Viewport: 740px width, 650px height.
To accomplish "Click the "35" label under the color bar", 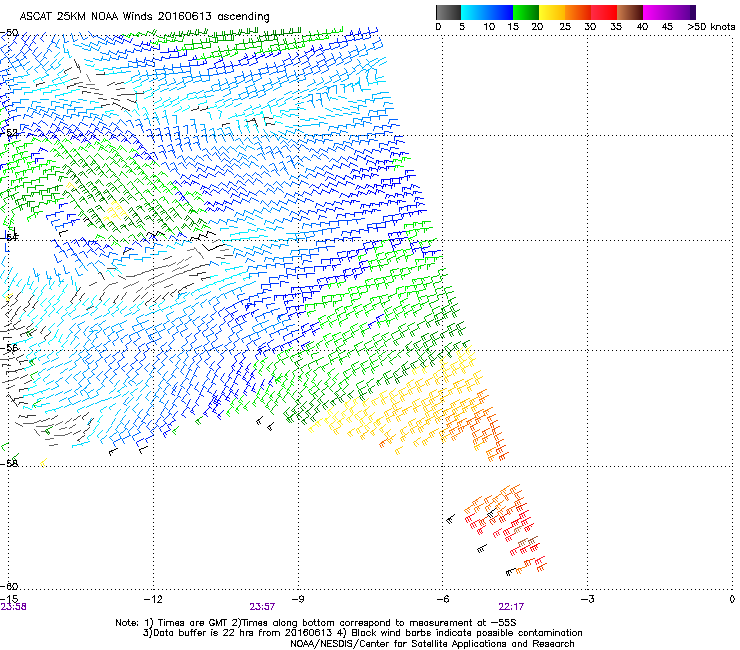I will point(616,27).
